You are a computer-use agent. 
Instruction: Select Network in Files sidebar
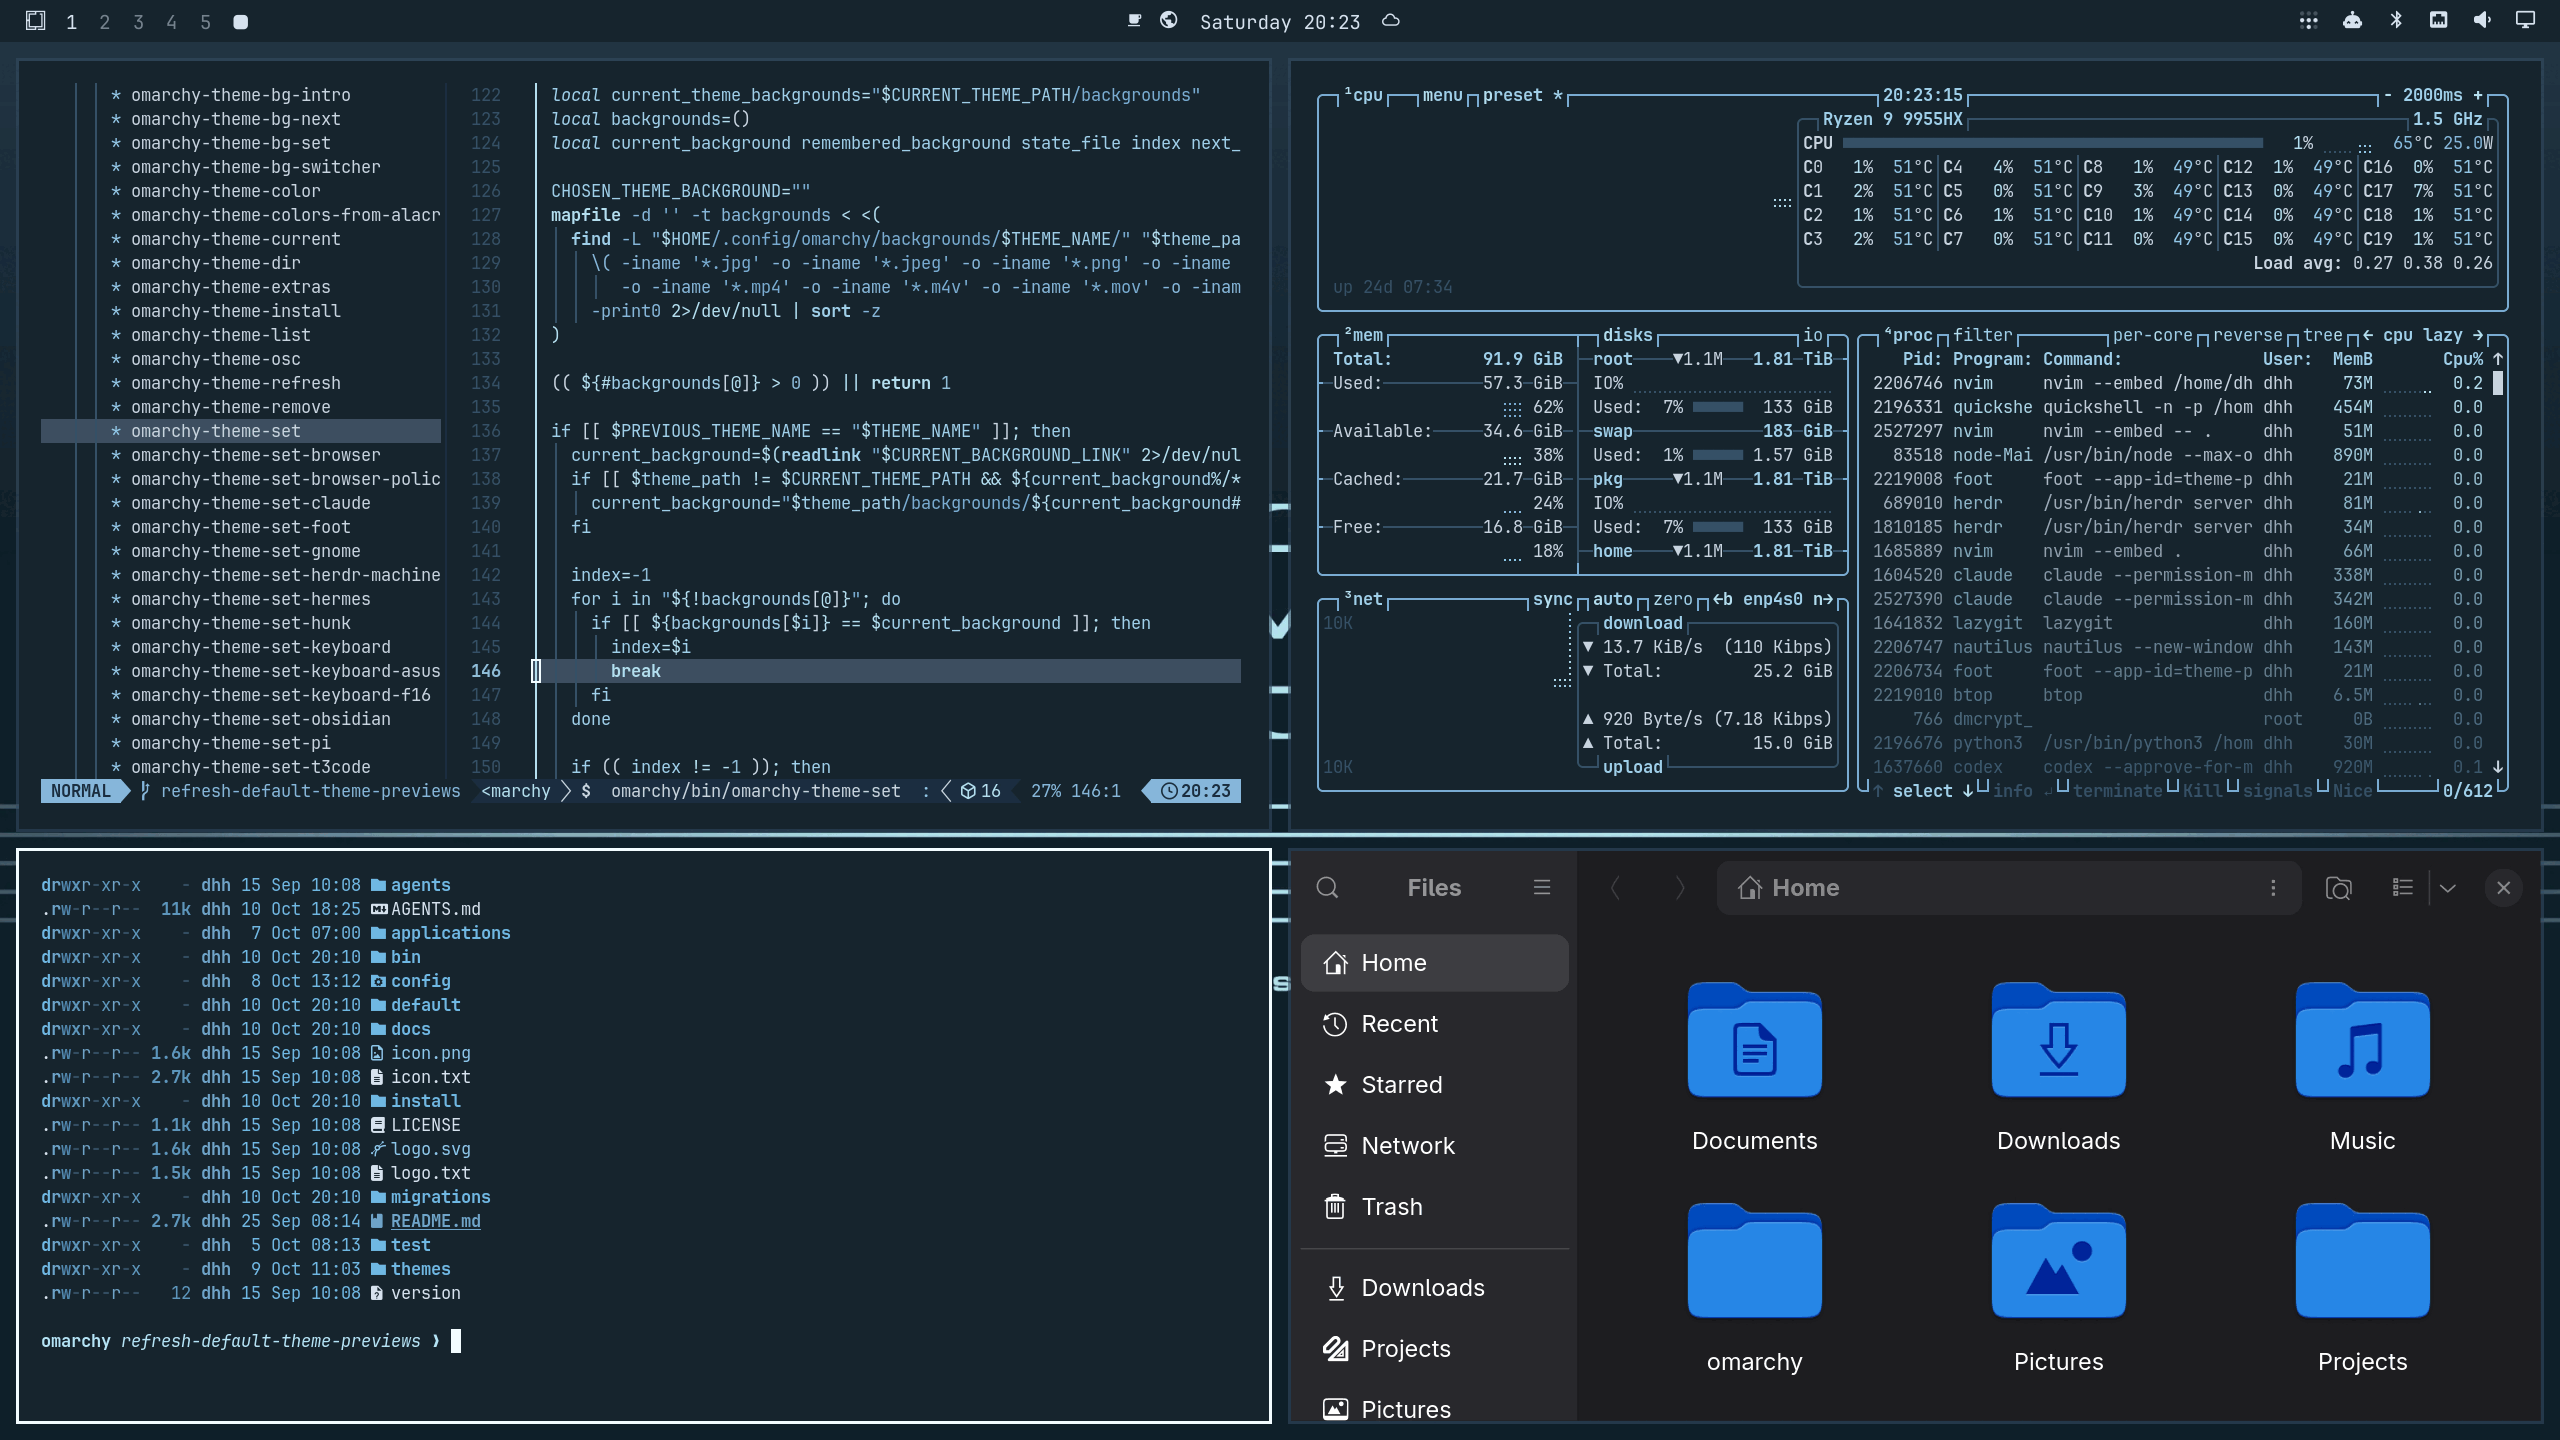click(1434, 1146)
